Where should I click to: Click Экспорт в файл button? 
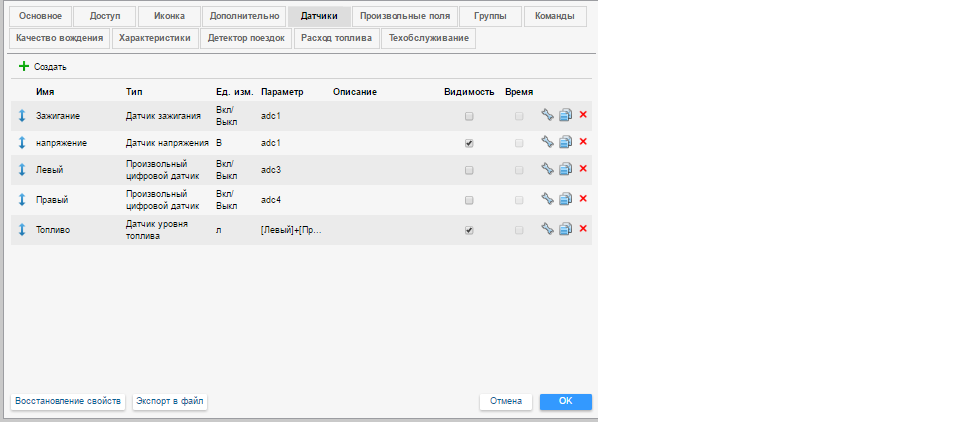coord(170,401)
